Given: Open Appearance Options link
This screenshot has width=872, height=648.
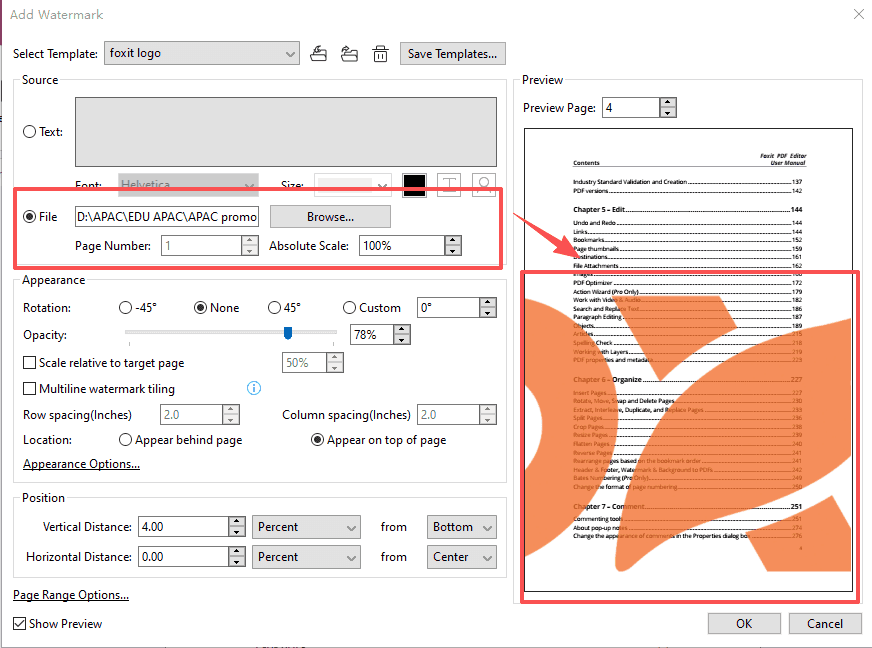Looking at the screenshot, I should click(81, 464).
